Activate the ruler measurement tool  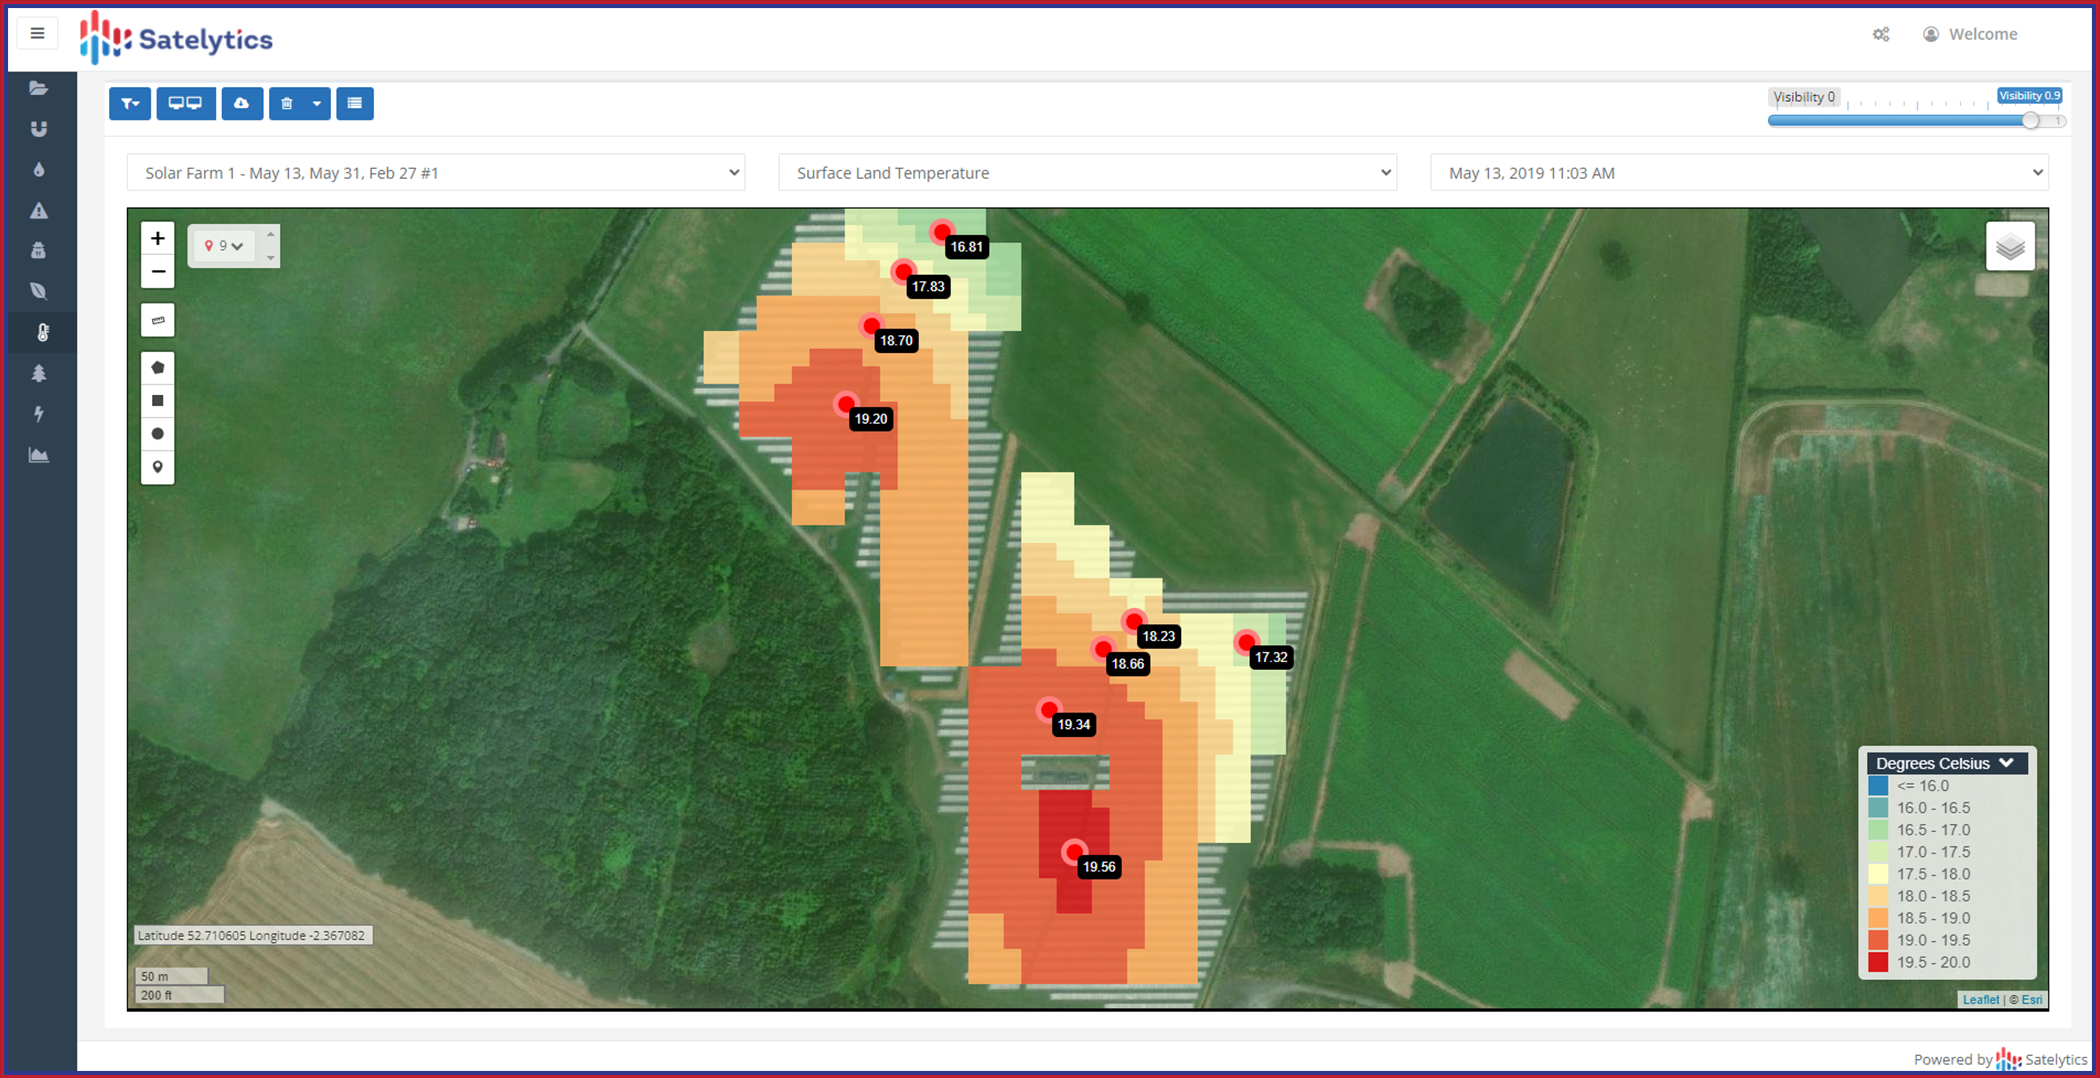pyautogui.click(x=157, y=321)
